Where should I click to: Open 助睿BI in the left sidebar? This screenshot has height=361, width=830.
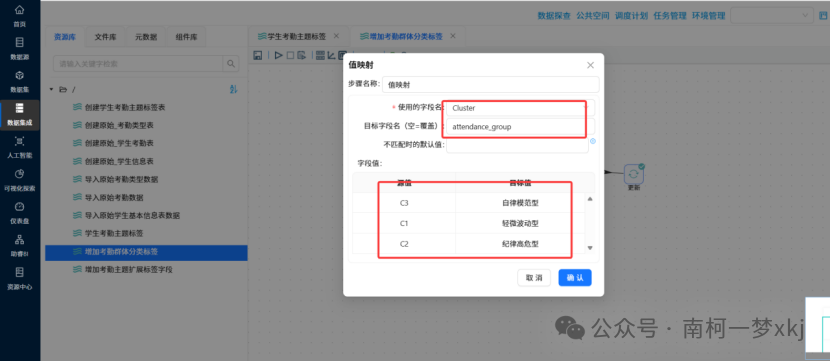click(x=20, y=246)
